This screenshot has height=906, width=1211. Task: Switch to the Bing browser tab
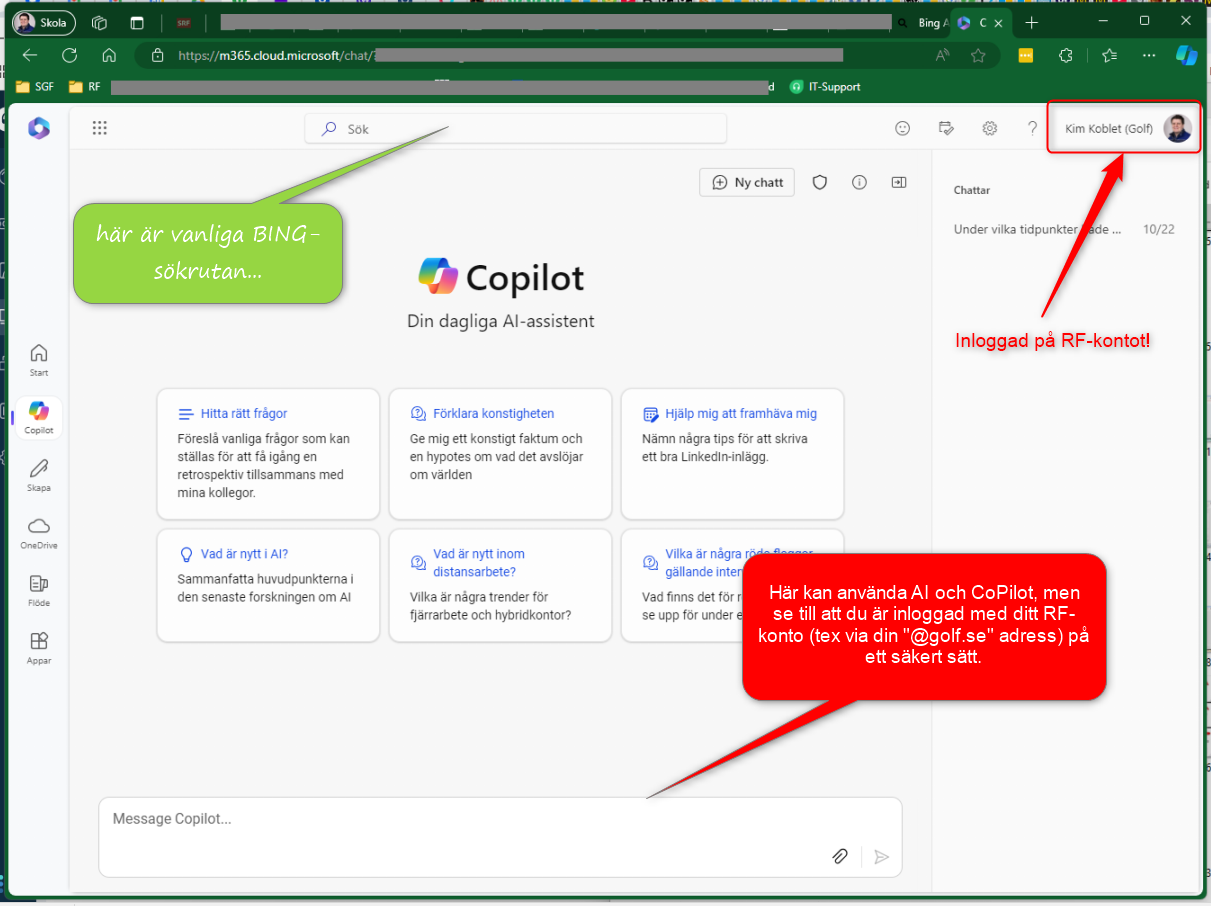(x=921, y=22)
